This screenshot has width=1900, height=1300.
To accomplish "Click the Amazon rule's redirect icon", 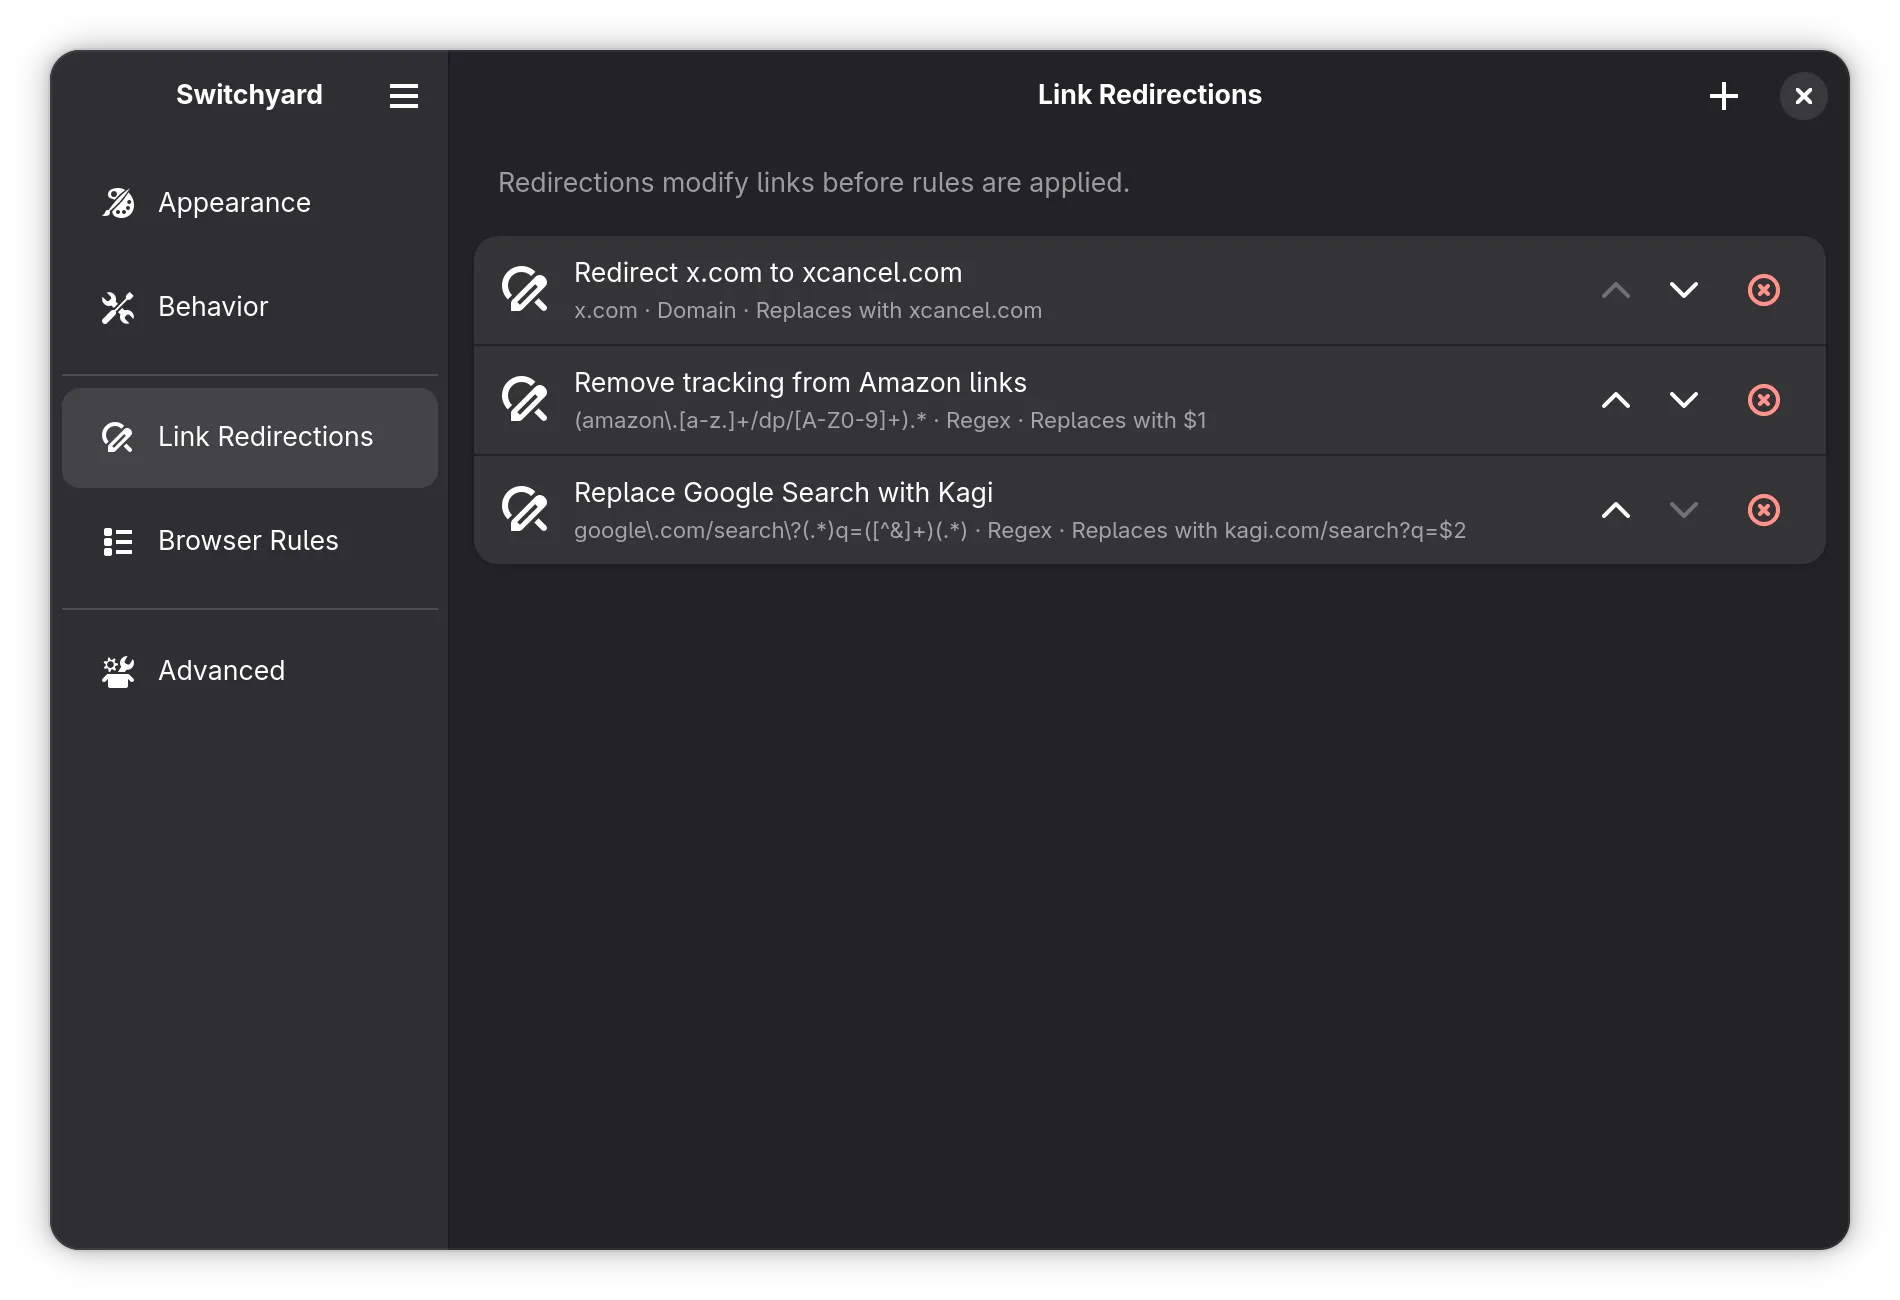I will pos(525,400).
